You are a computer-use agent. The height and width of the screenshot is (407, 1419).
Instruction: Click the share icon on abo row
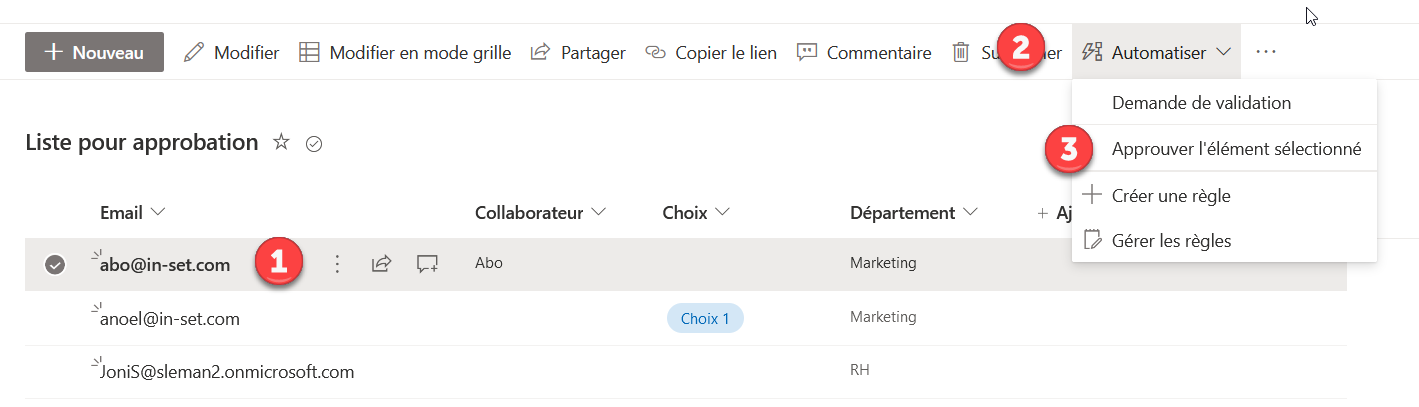[x=381, y=264]
